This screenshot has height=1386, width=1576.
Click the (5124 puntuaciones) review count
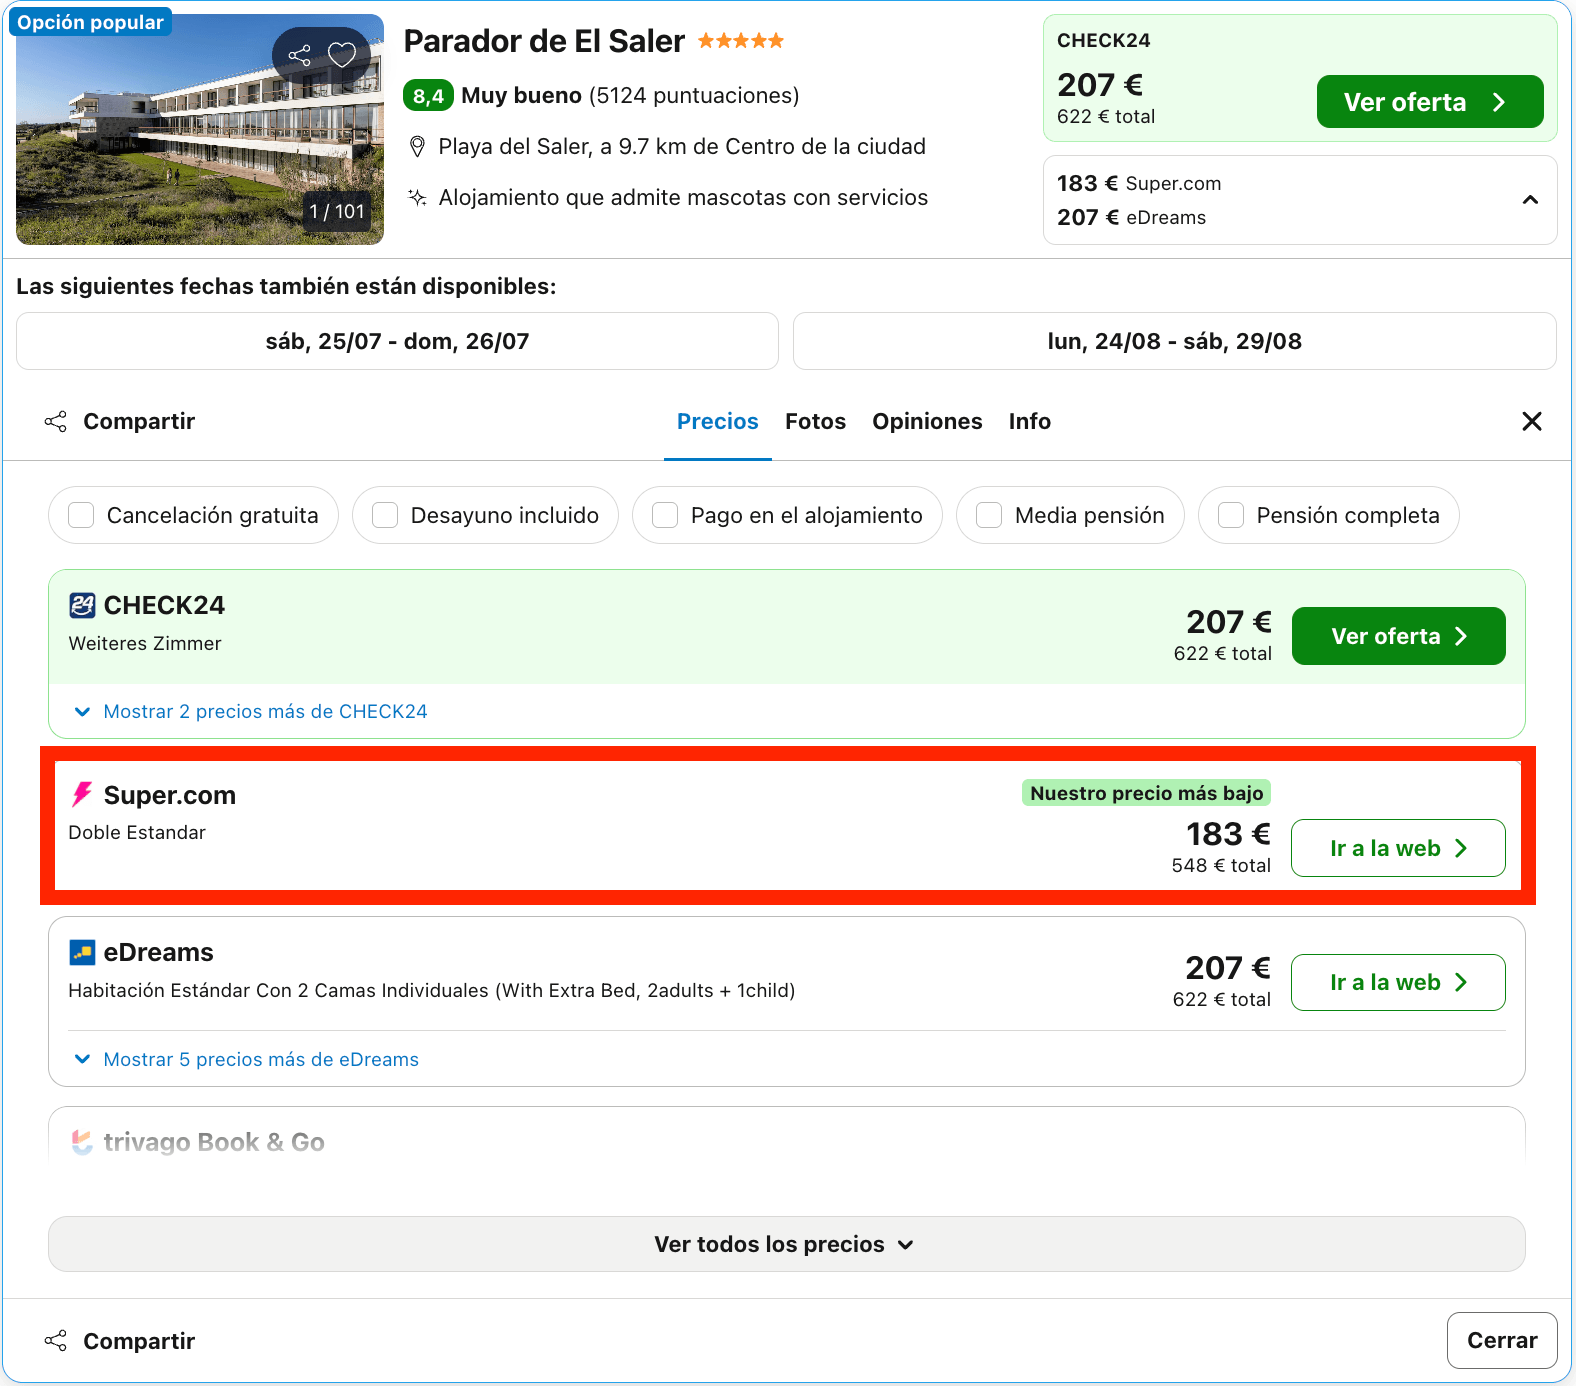coord(694,96)
